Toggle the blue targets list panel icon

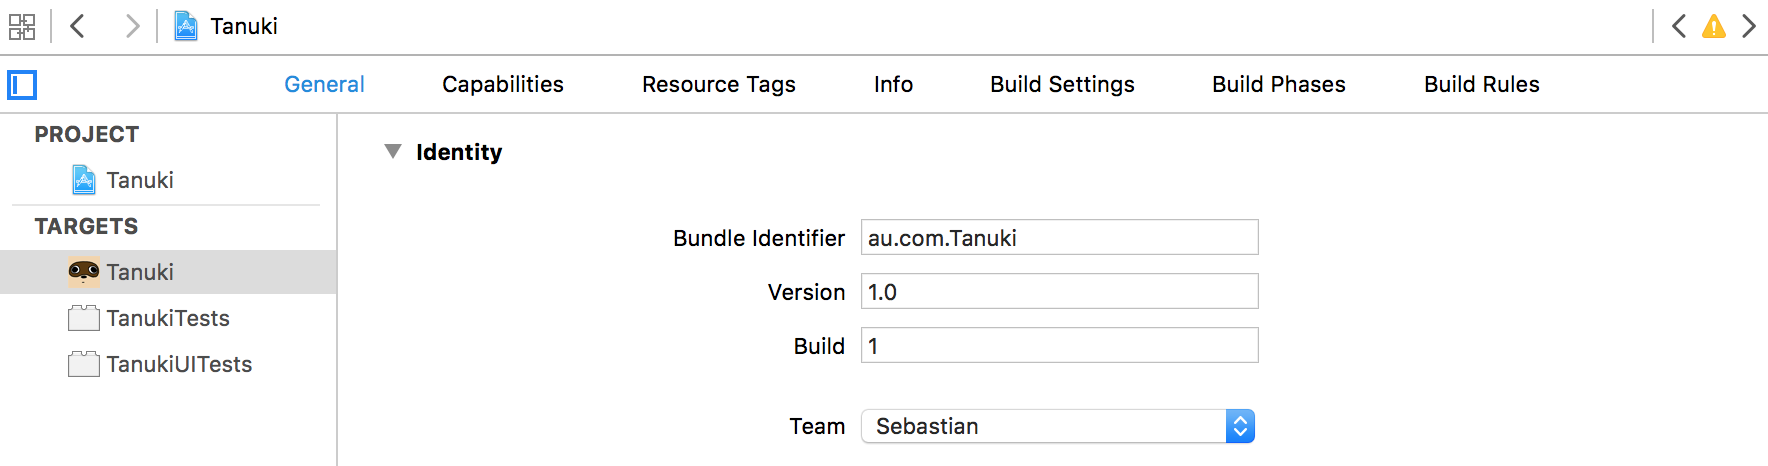pos(22,85)
